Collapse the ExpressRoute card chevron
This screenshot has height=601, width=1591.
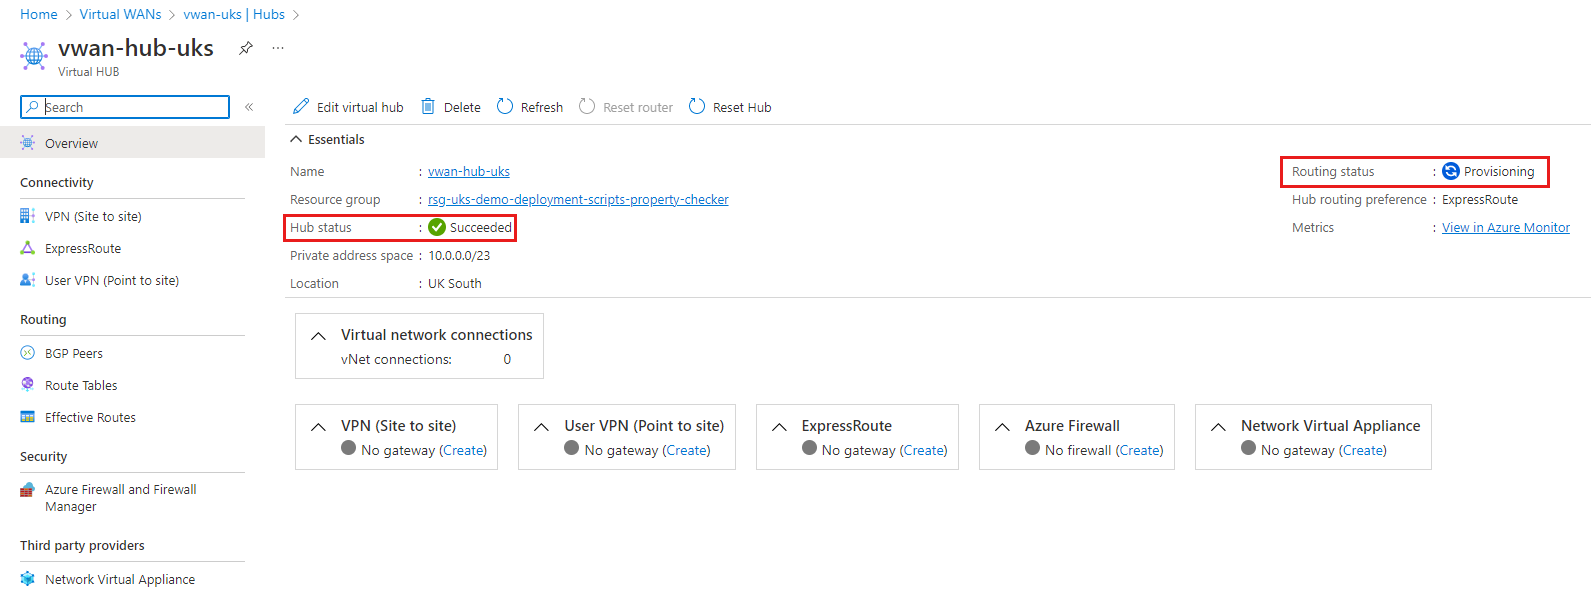click(779, 427)
